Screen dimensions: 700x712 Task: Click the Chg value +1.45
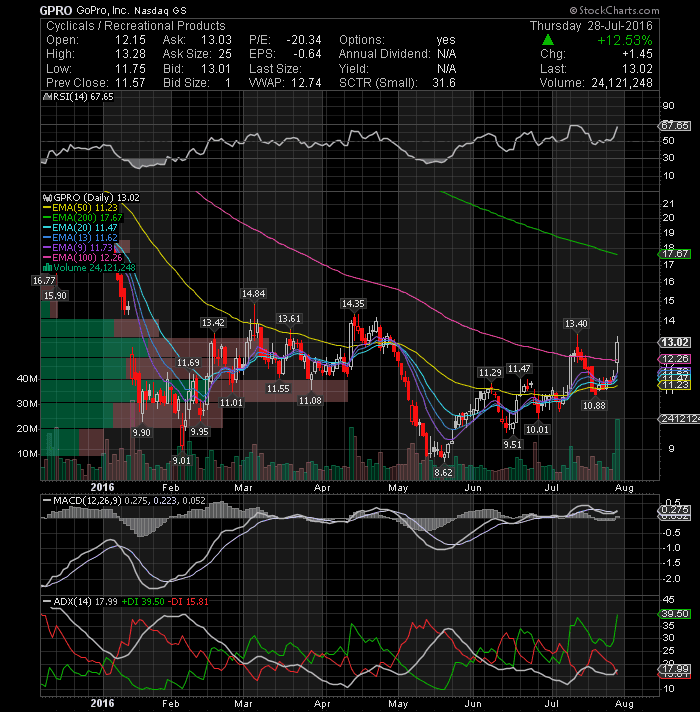(x=637, y=54)
